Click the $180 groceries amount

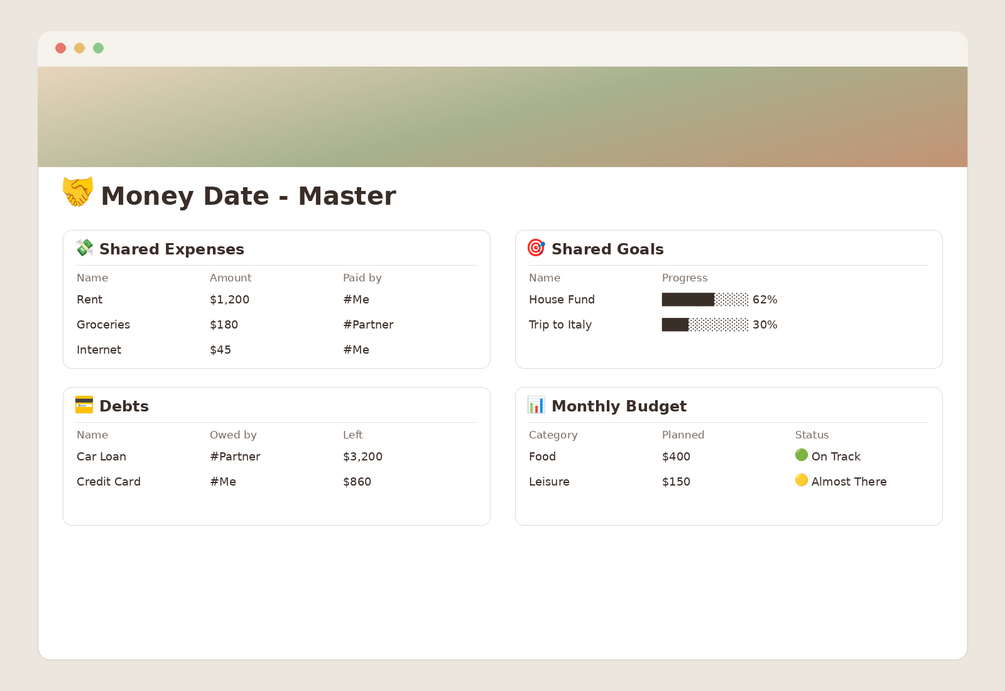pos(224,324)
